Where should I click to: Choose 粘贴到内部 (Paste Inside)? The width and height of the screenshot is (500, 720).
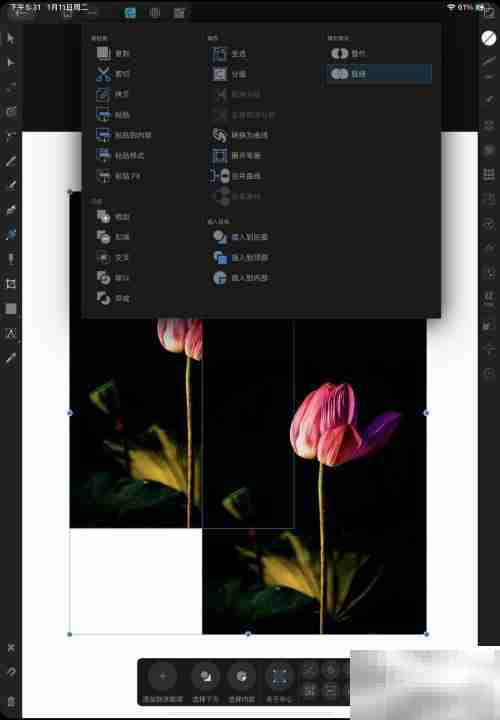pos(124,135)
